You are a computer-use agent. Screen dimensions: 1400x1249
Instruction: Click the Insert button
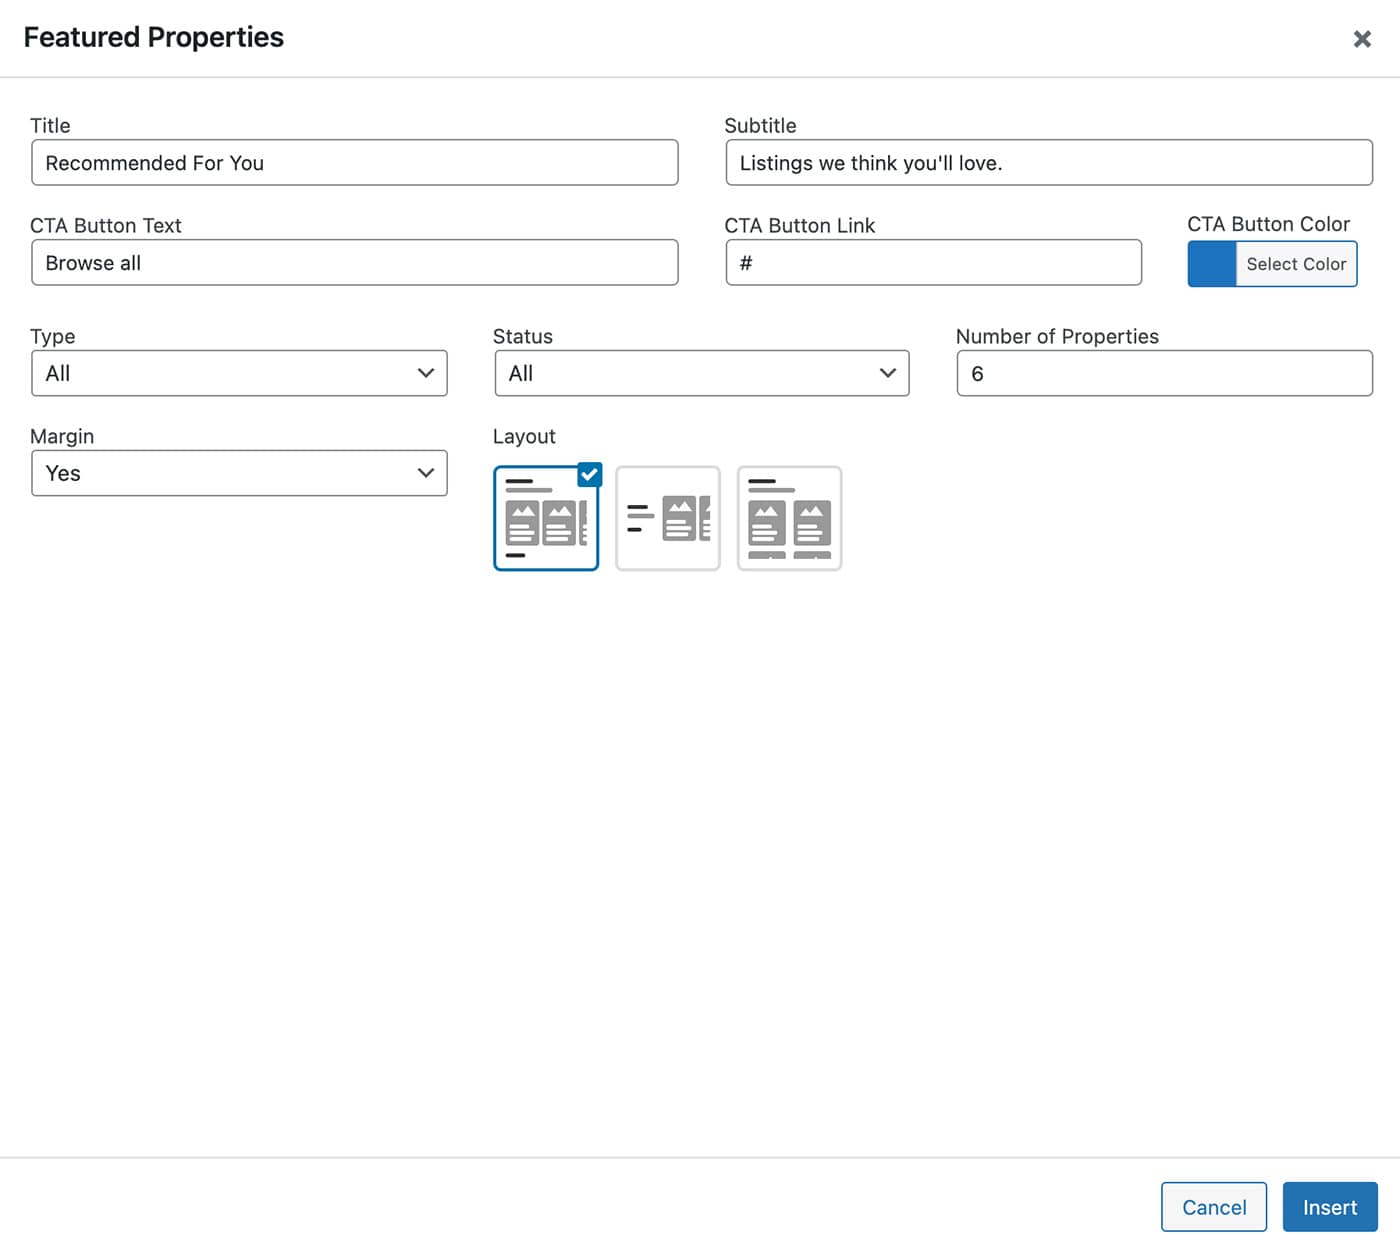1329,1207
